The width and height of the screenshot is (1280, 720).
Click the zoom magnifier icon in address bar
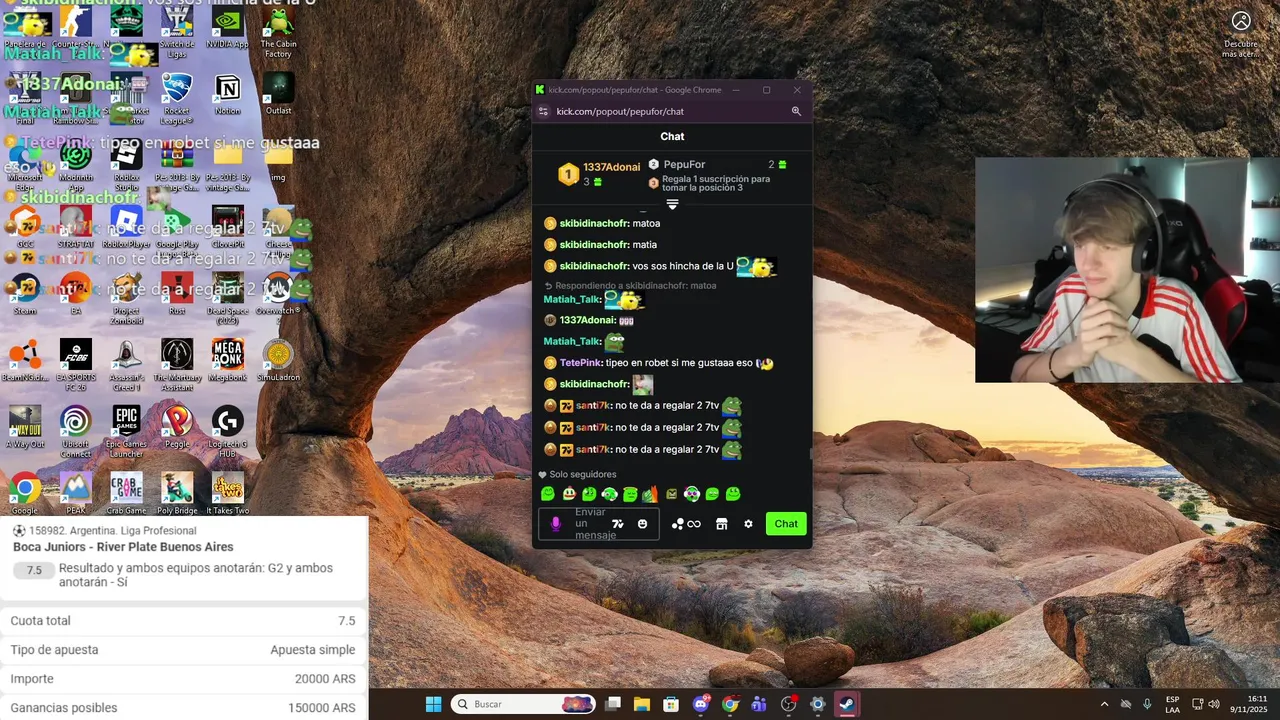coord(796,111)
